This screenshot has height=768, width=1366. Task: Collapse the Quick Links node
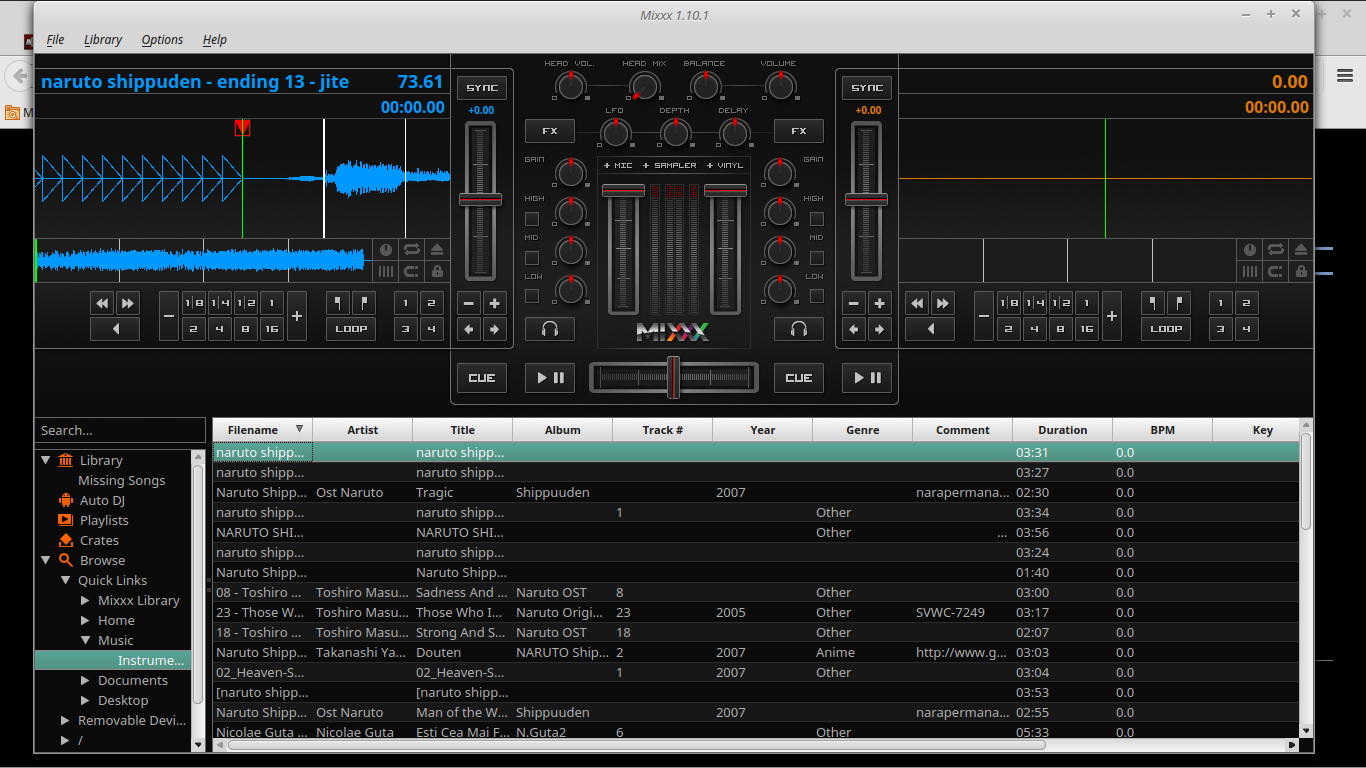(x=65, y=580)
